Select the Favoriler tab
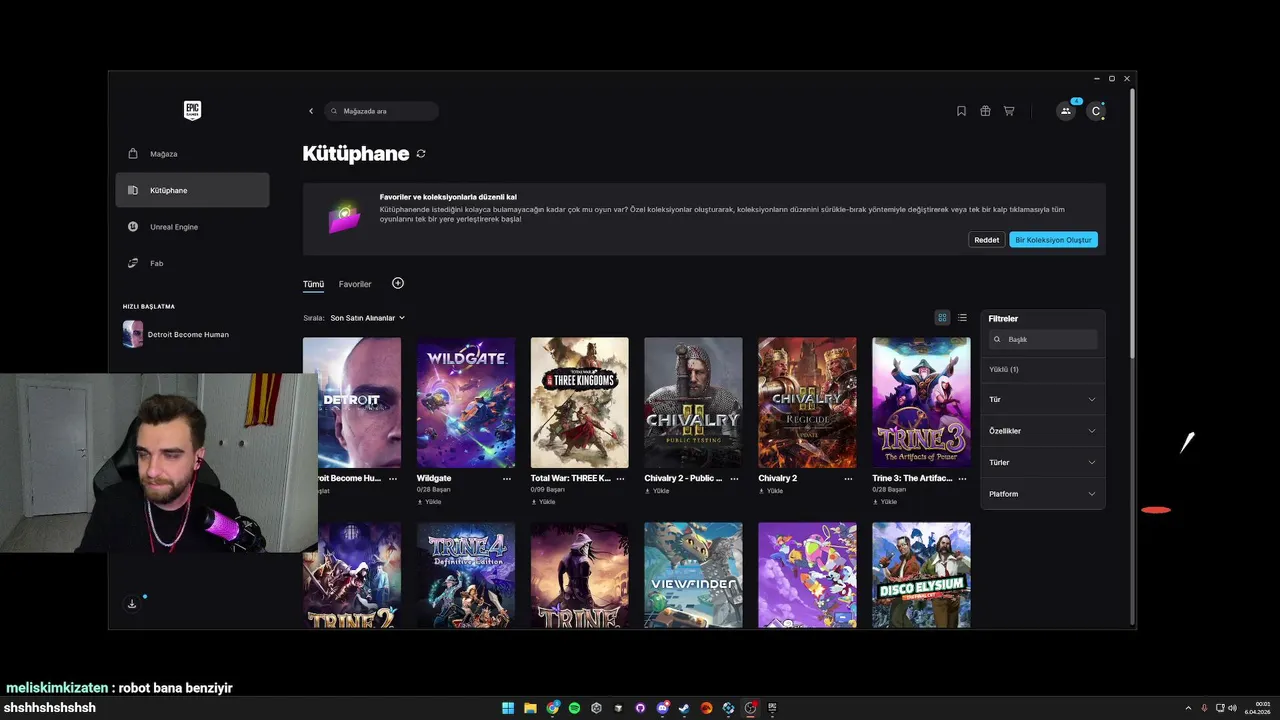 (x=355, y=284)
